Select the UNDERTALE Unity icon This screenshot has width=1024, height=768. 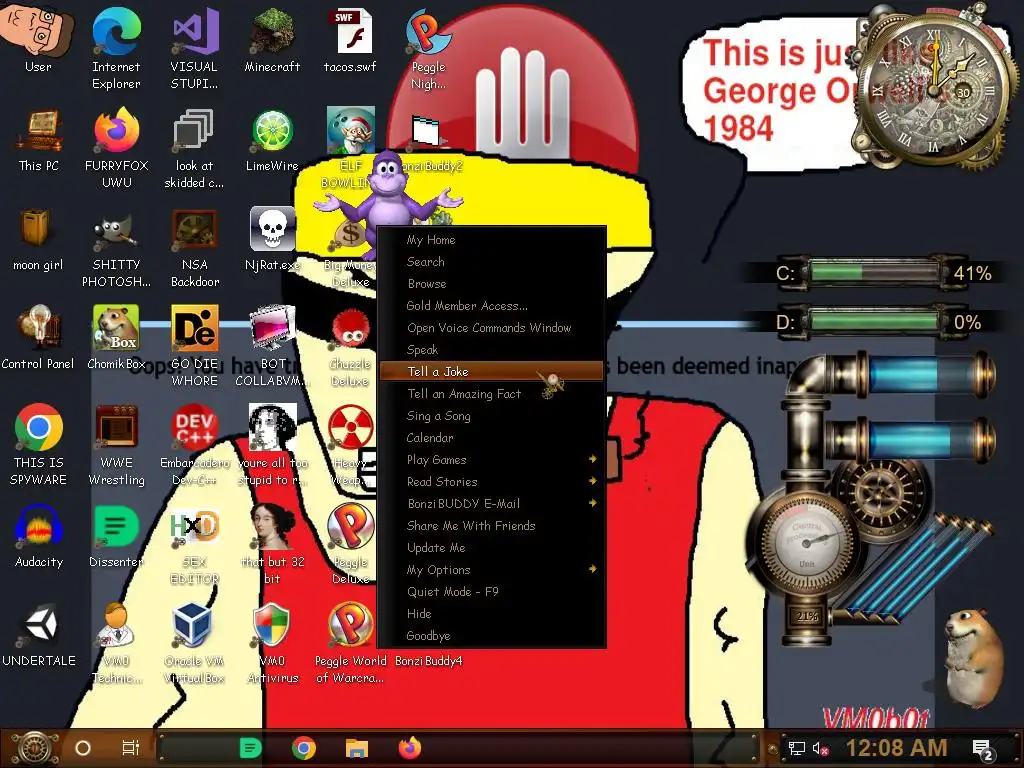tap(39, 636)
